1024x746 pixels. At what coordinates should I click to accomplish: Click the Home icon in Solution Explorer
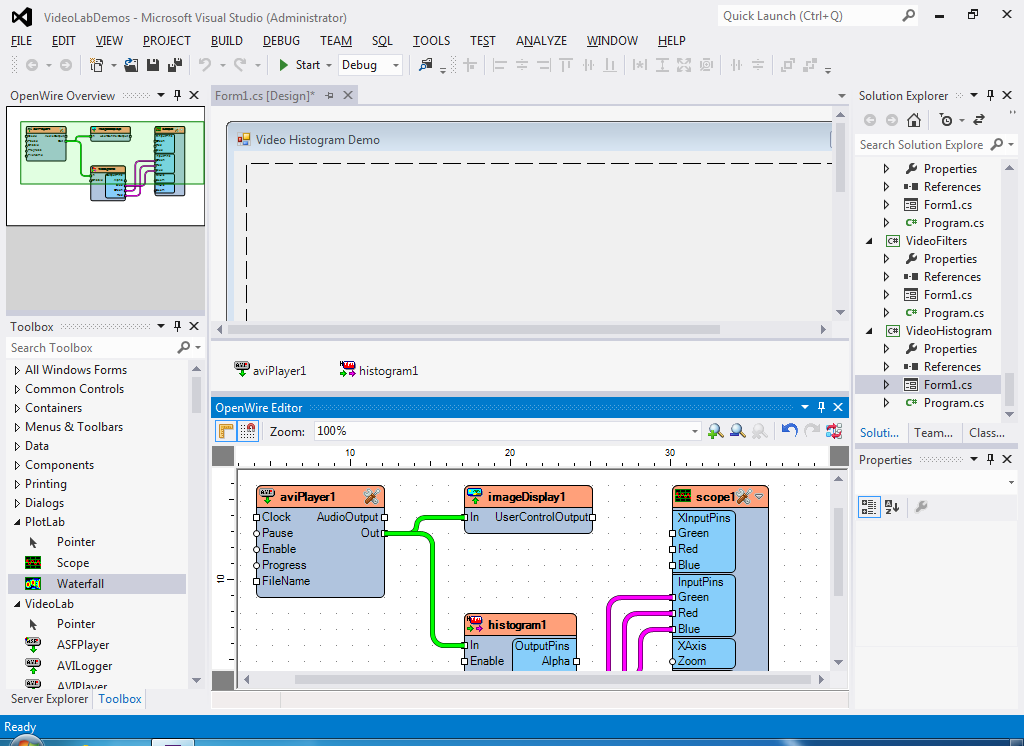[914, 120]
